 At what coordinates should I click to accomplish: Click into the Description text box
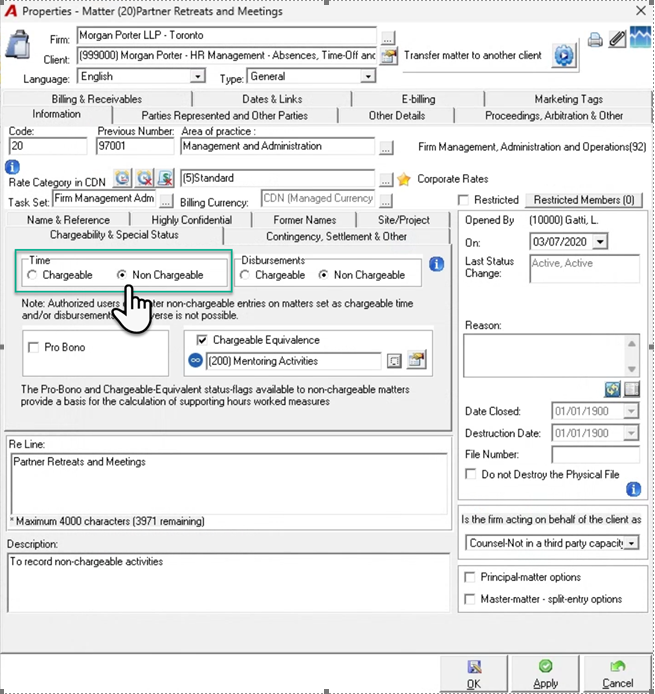pos(228,582)
